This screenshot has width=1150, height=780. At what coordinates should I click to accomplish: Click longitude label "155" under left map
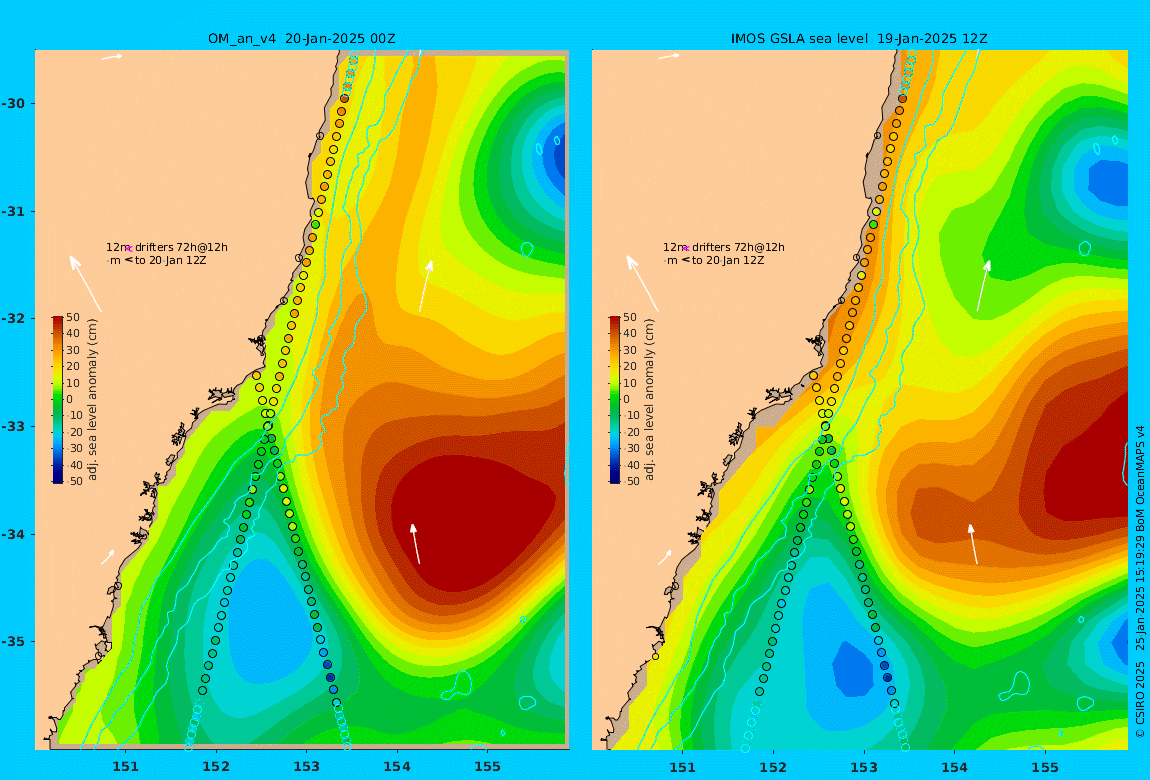pyautogui.click(x=488, y=767)
